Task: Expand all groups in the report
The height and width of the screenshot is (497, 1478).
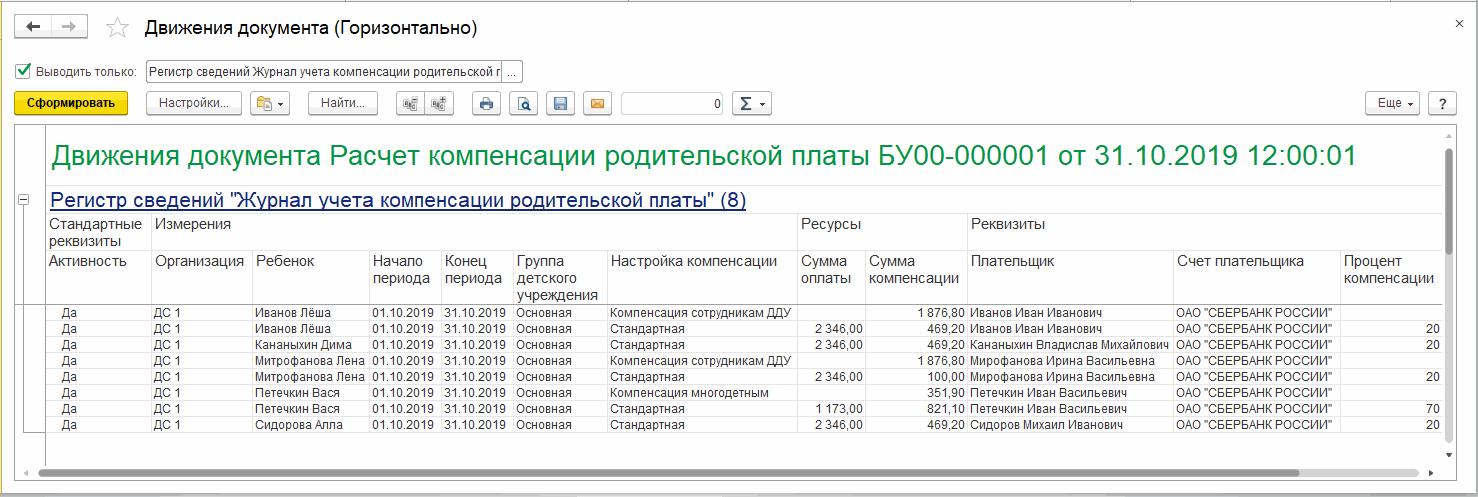Action: coord(438,103)
